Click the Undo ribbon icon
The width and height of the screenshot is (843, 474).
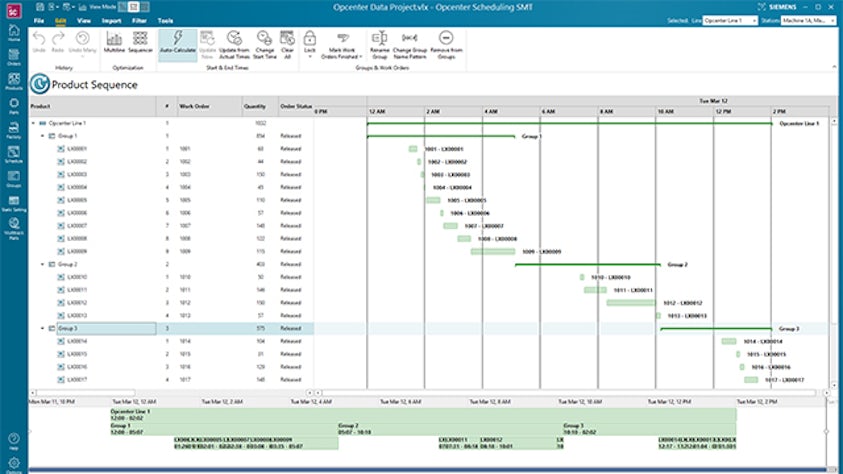click(39, 42)
